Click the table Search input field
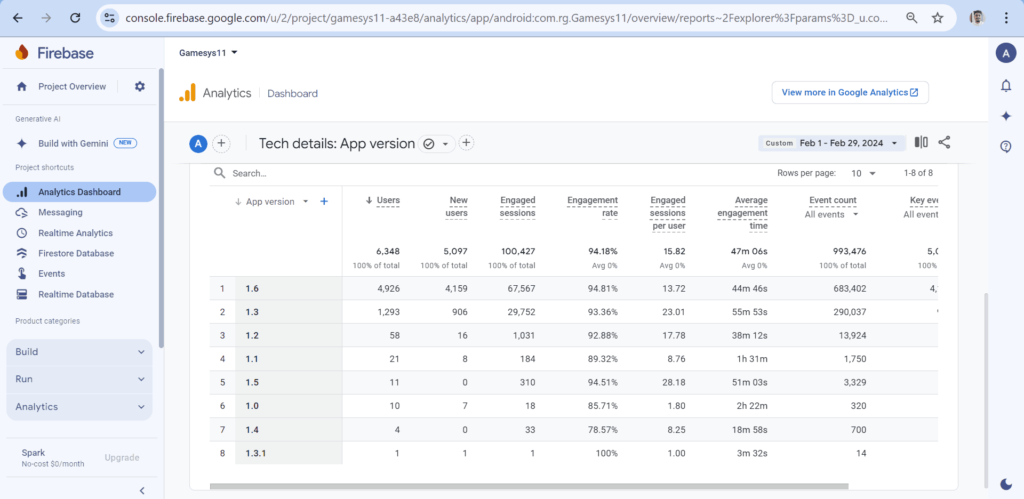The width and height of the screenshot is (1024, 499). (300, 173)
